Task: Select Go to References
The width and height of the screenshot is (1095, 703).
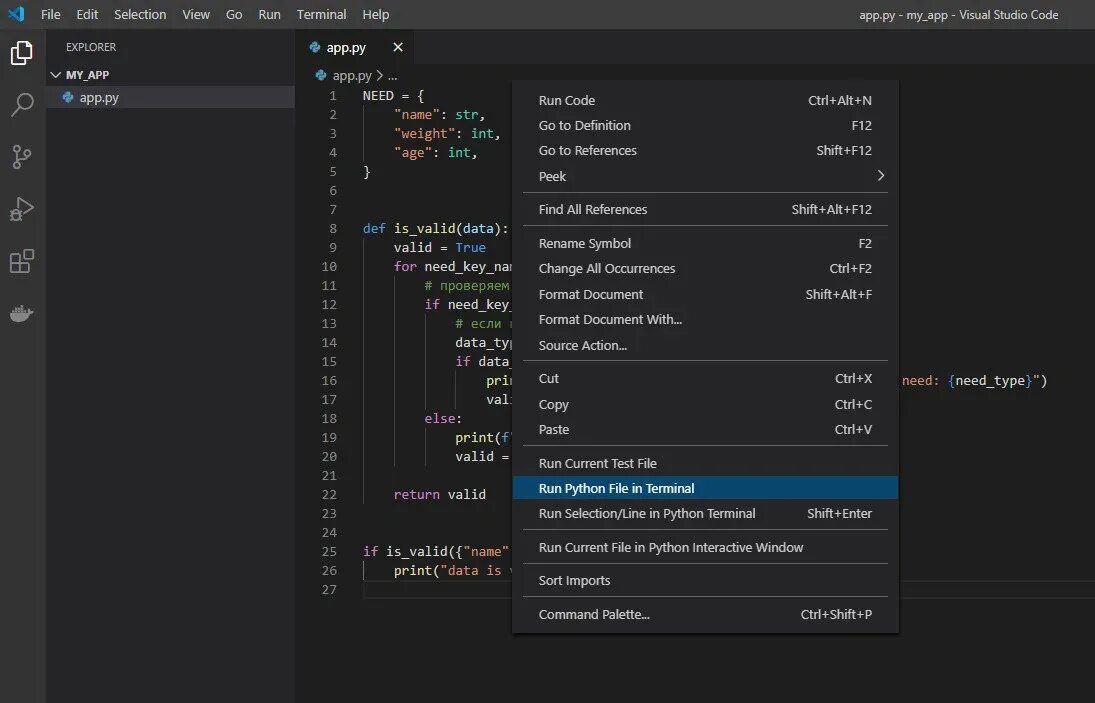Action: 705,151
